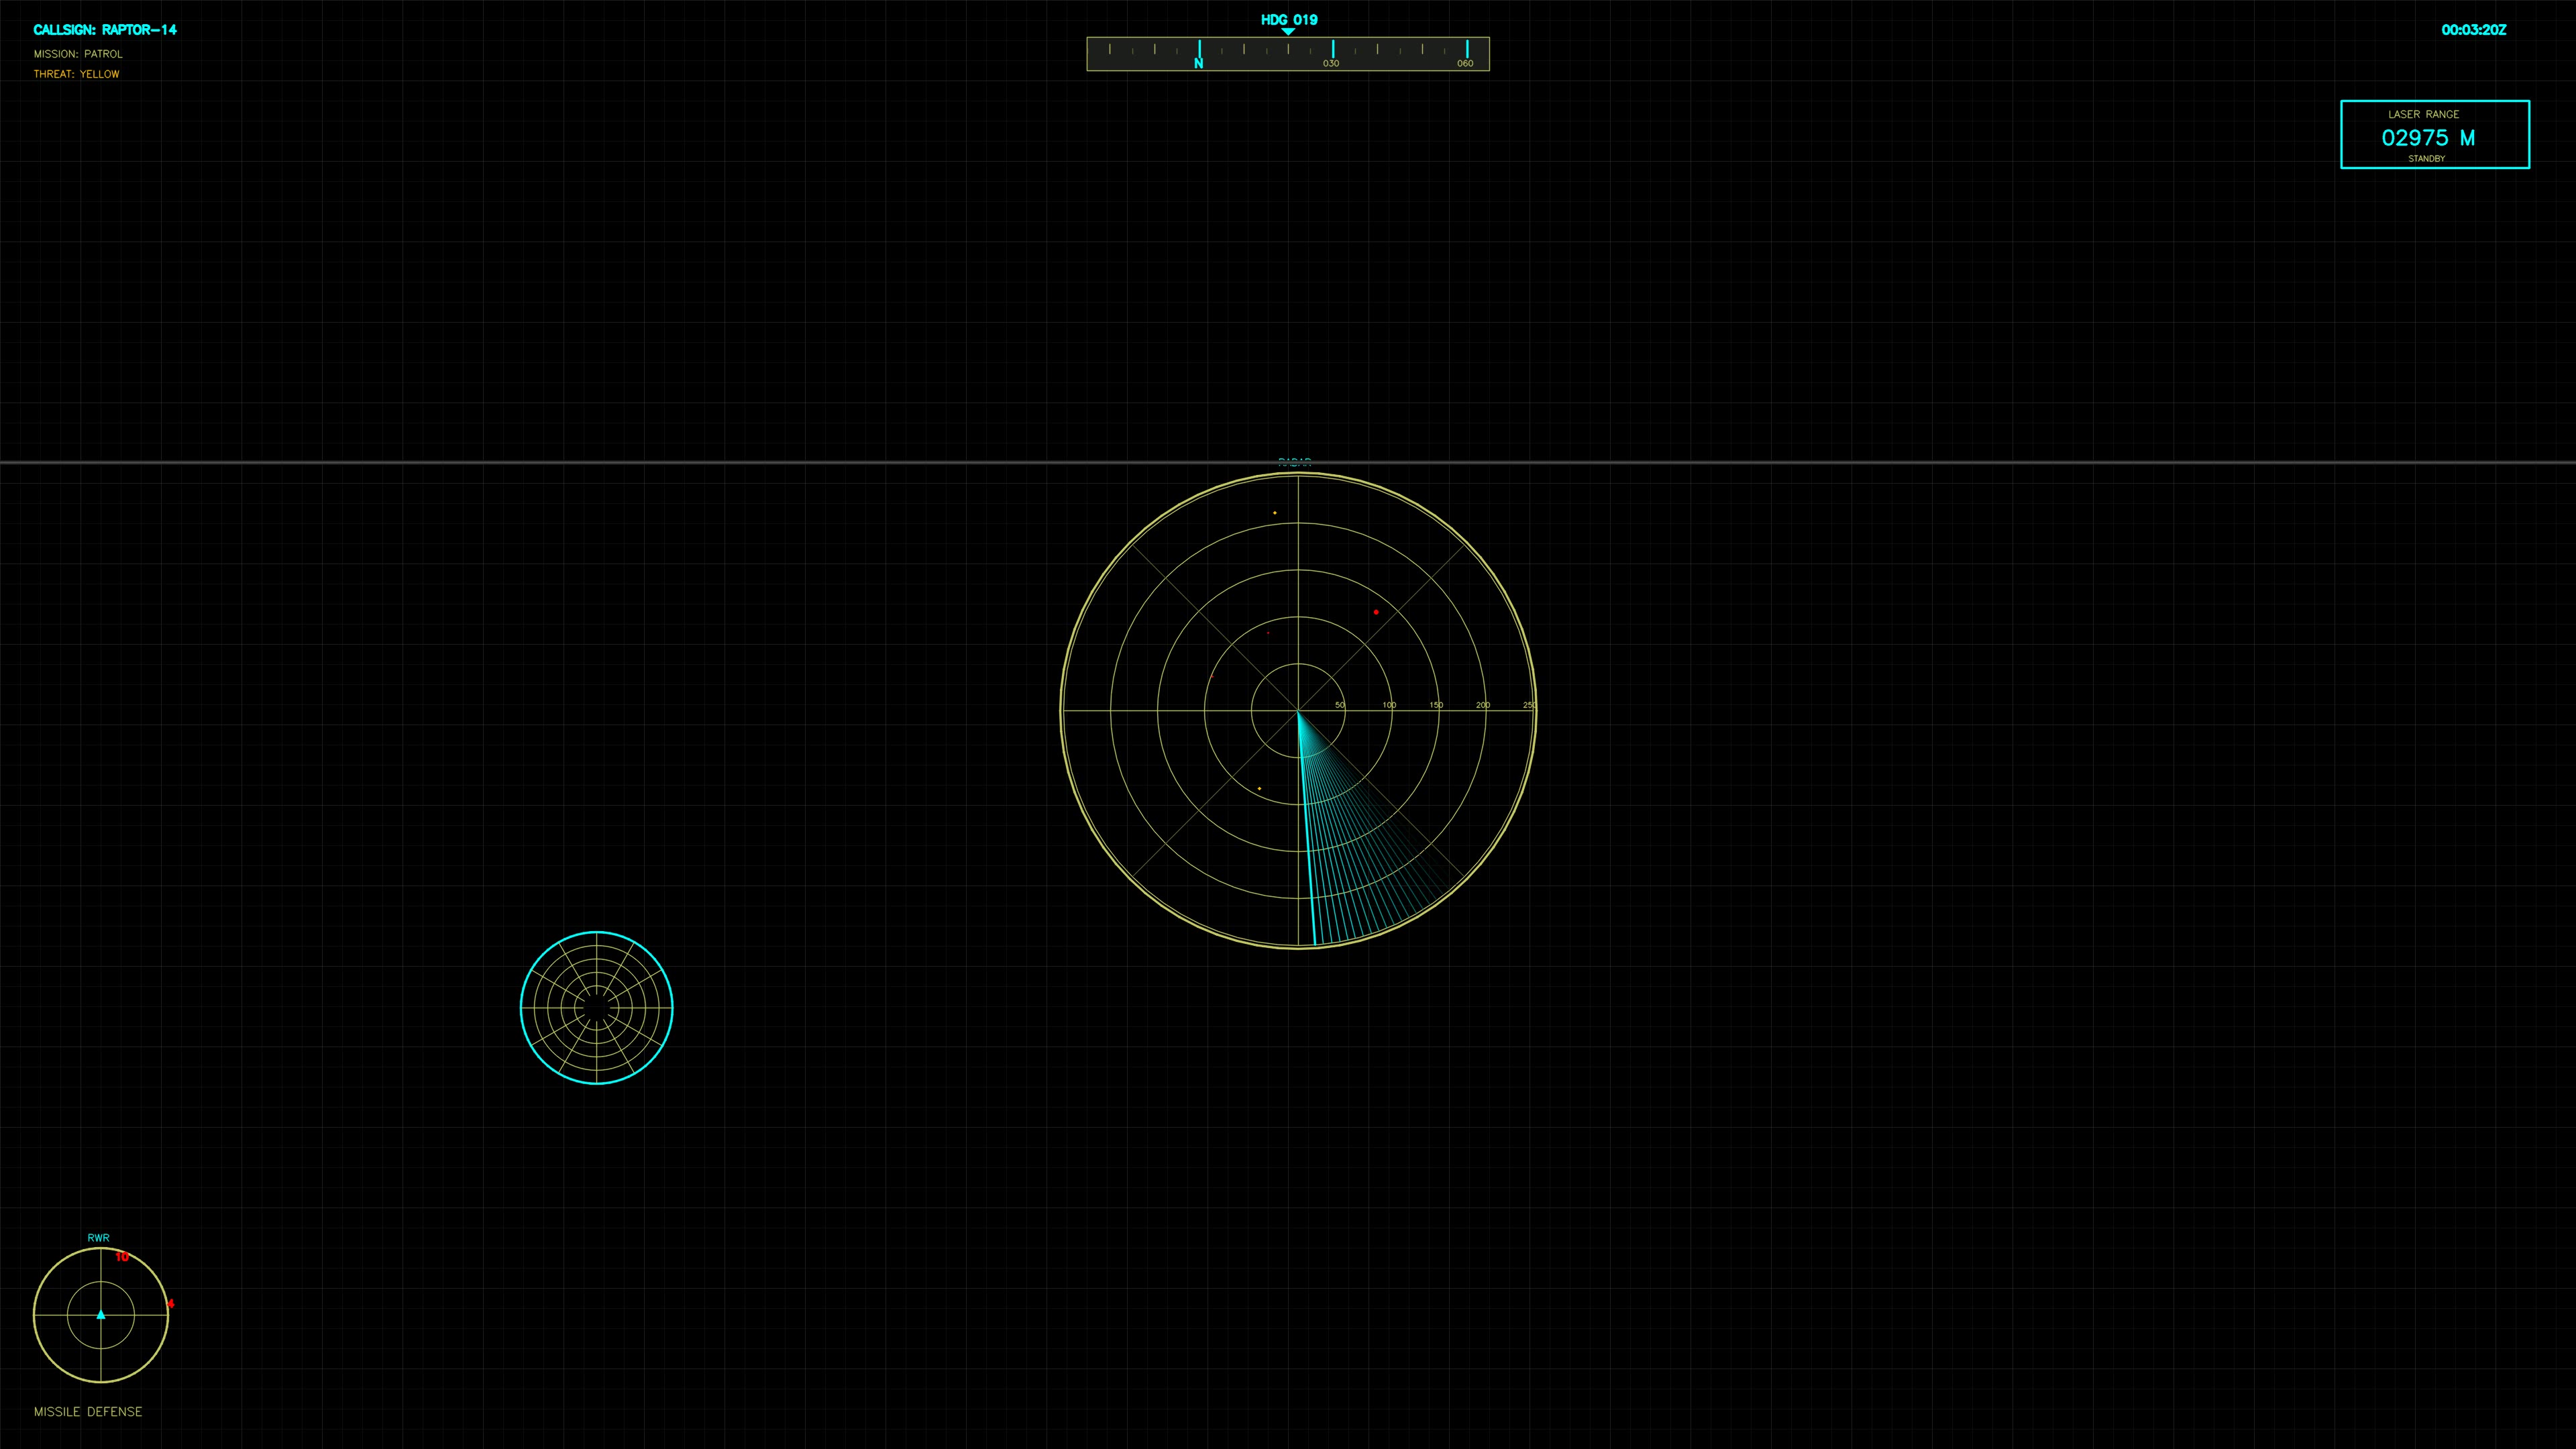Select the cyan ownship triangle in RWR center
Screen dimensions: 2576x1449
pos(101,1315)
